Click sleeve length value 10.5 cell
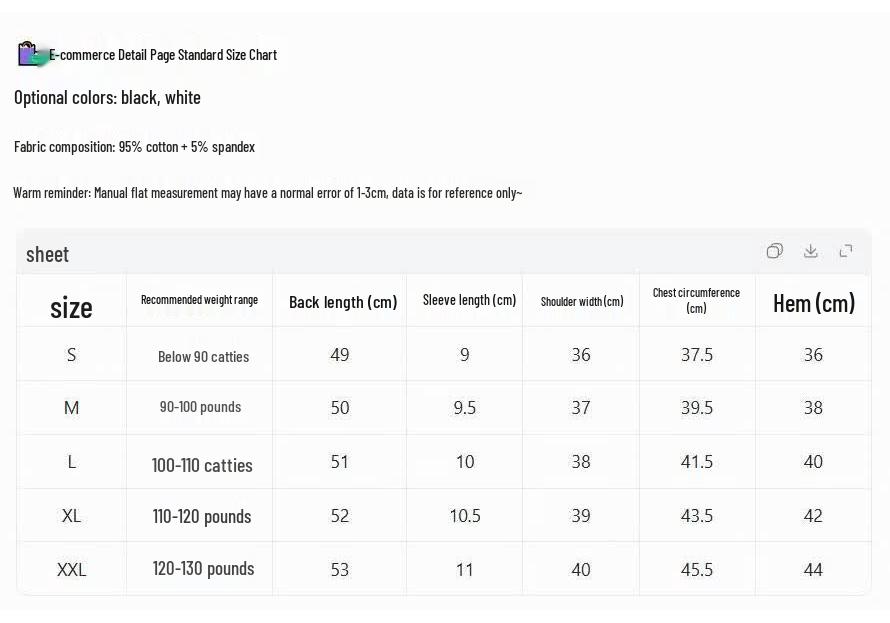Viewport: 890px width, 623px height. coord(465,515)
